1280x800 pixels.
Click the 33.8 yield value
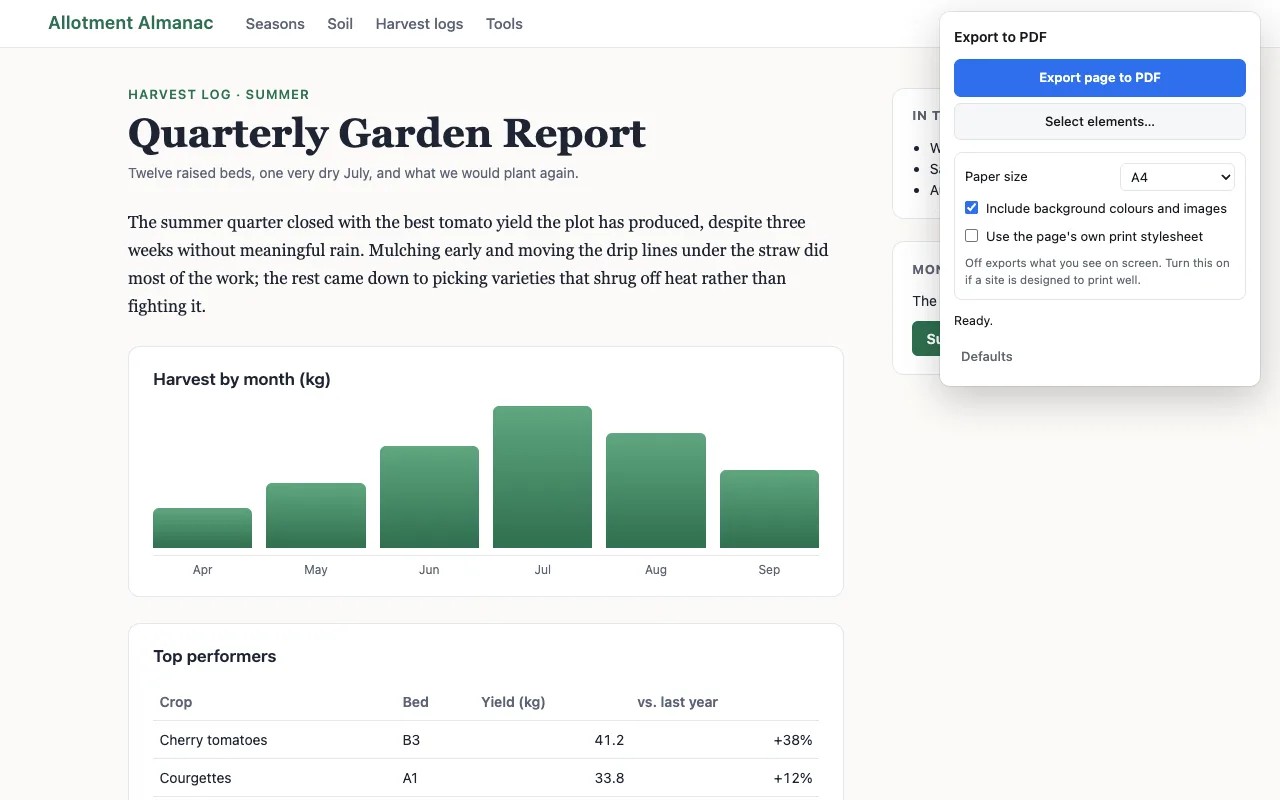click(x=609, y=778)
